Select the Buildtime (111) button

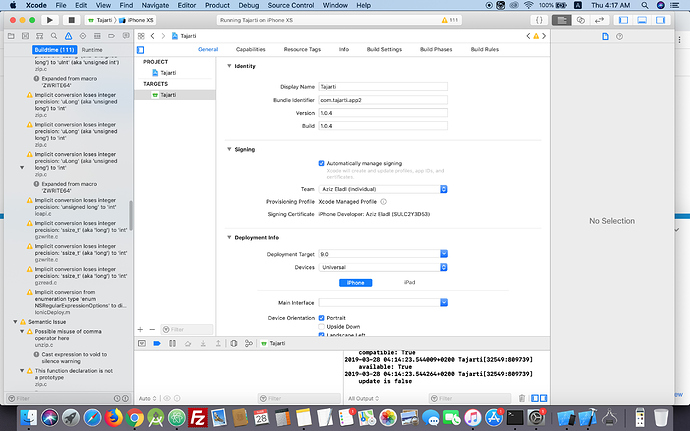pos(55,50)
